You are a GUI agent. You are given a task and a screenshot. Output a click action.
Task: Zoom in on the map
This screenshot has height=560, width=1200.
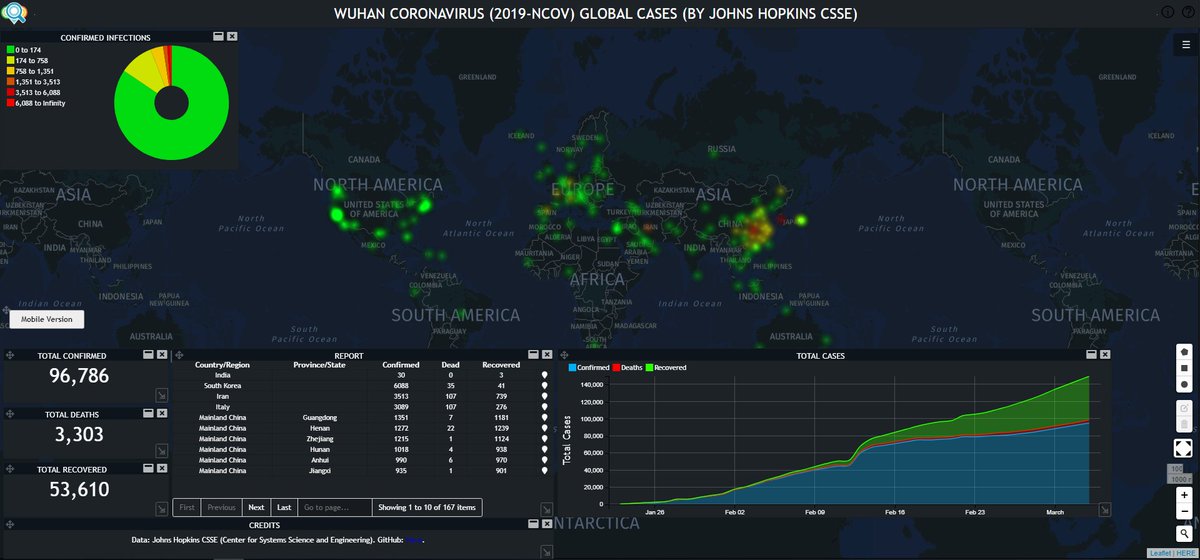pos(1185,495)
